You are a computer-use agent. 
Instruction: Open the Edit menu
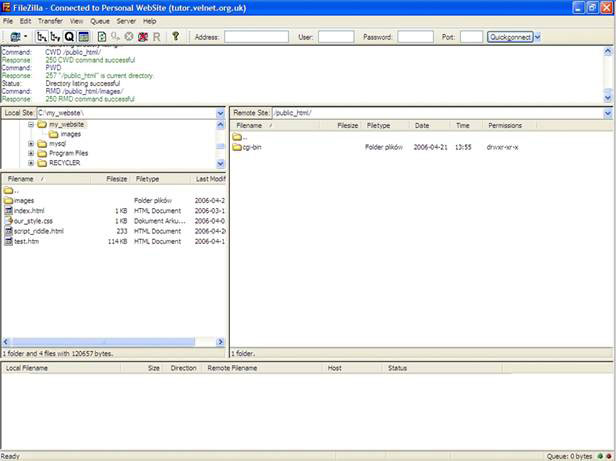(26, 21)
